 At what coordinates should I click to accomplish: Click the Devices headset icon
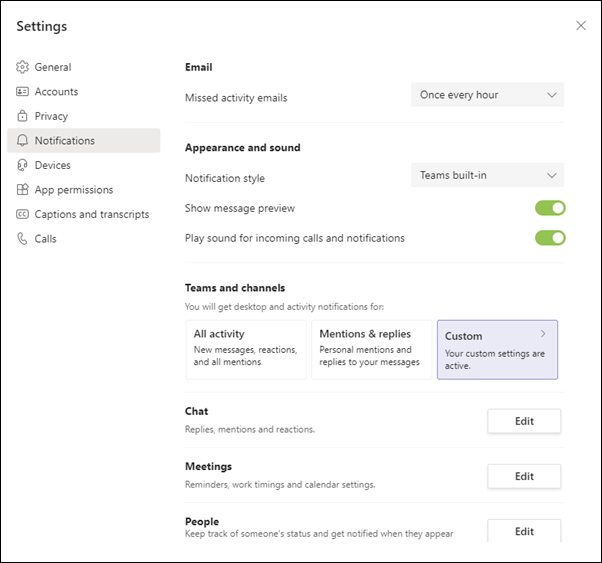(x=22, y=165)
